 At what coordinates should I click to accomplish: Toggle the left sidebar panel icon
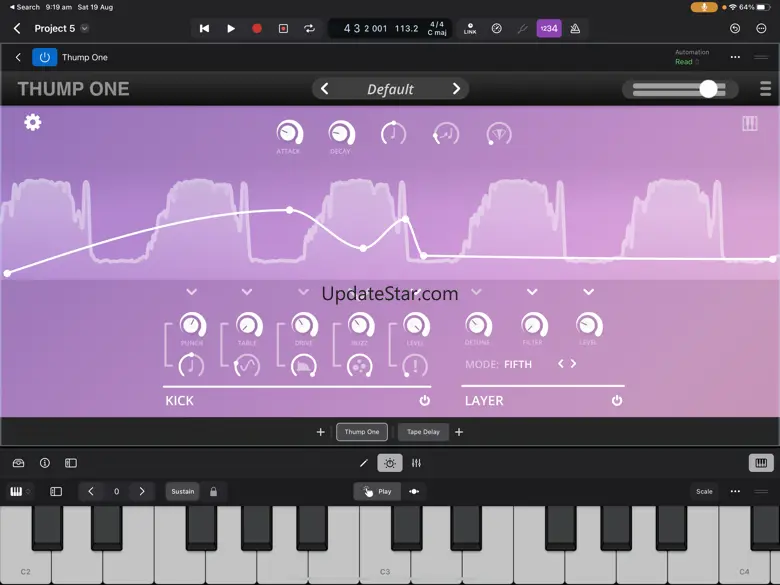click(71, 463)
